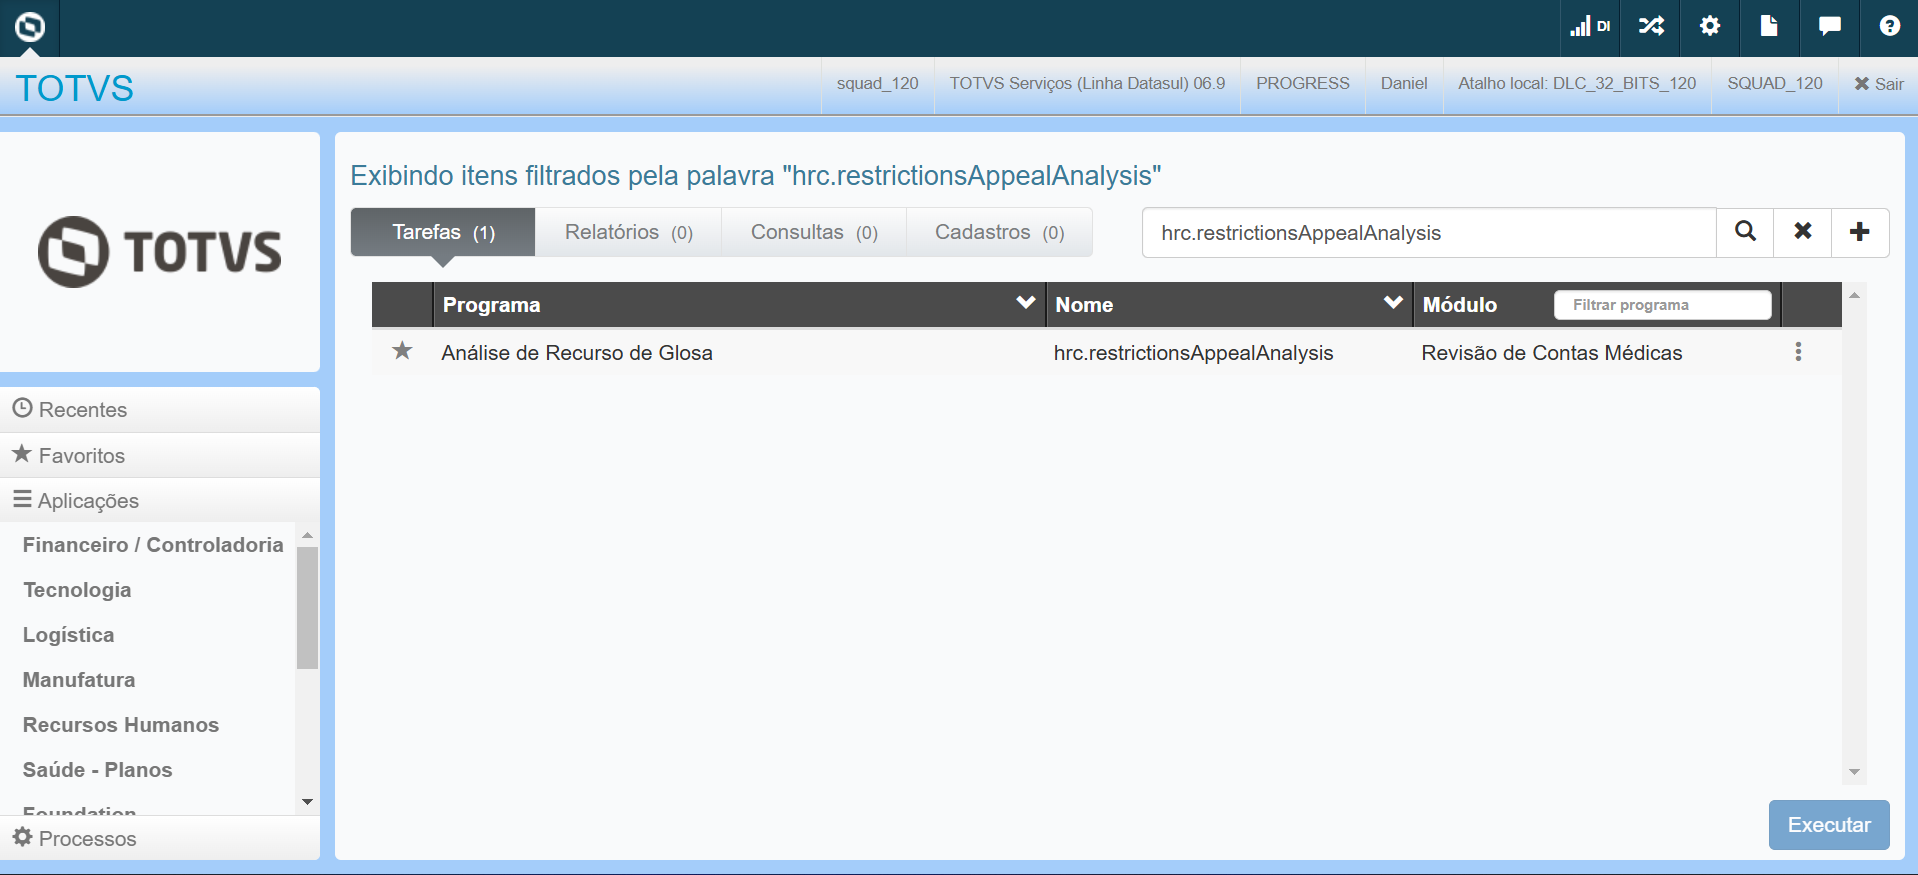Click the shuffle arrows icon
The height and width of the screenshot is (875, 1918).
coord(1651,27)
